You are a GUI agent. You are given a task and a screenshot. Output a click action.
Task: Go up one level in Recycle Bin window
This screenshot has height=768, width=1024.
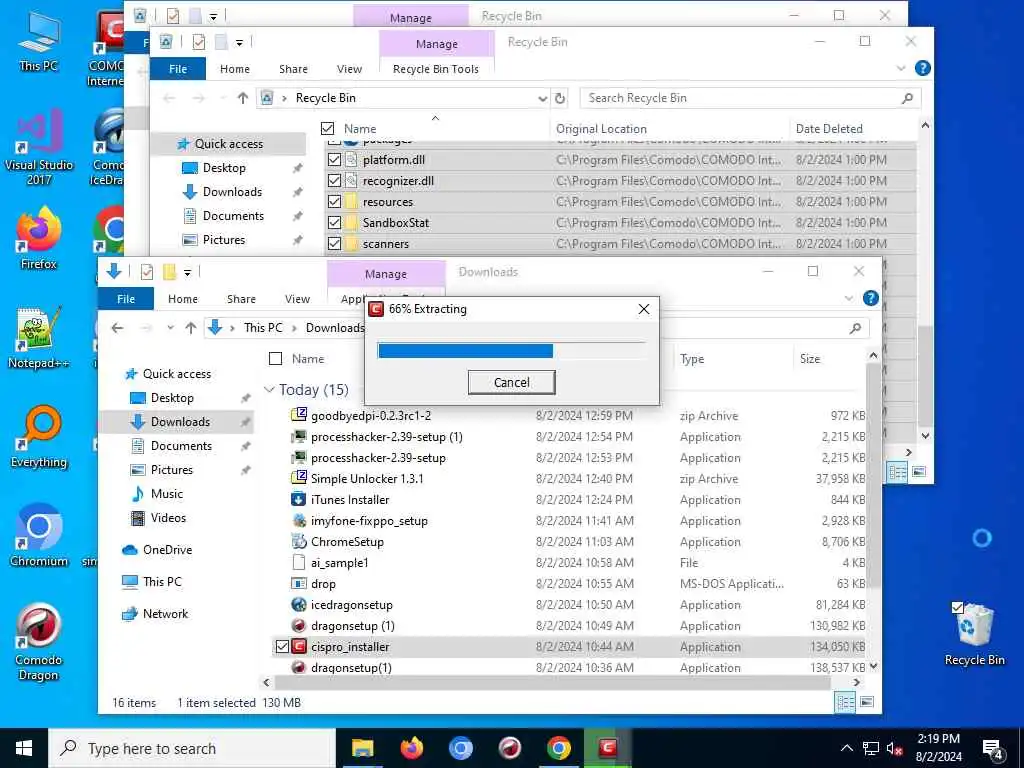point(243,98)
